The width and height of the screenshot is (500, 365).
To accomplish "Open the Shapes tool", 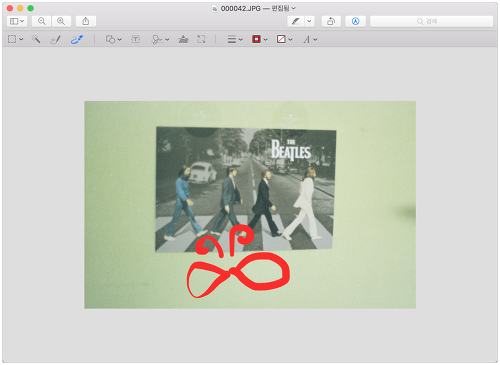I will [110, 39].
